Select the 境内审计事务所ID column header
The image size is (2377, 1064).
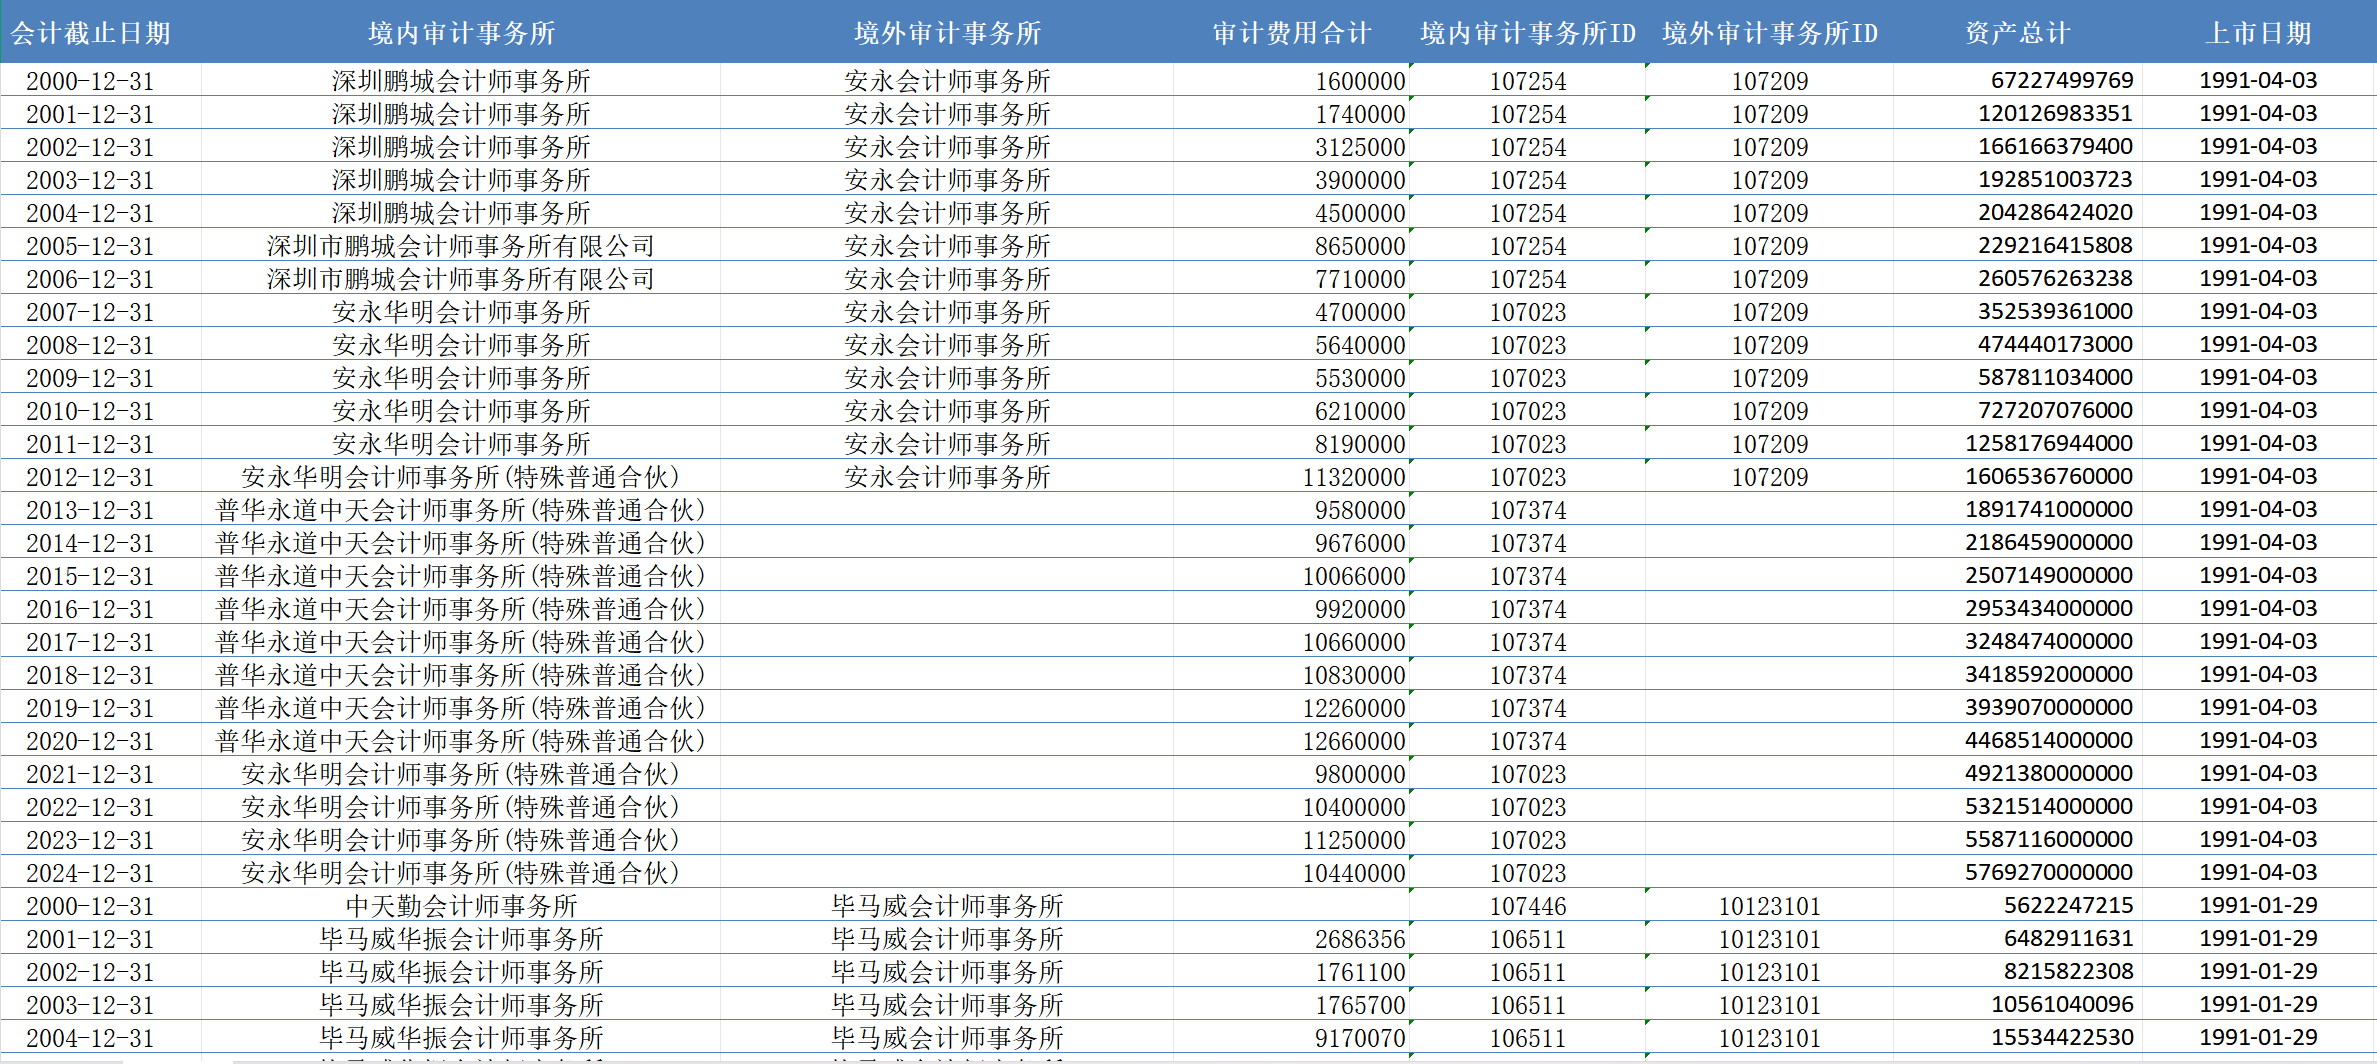[x=1528, y=33]
